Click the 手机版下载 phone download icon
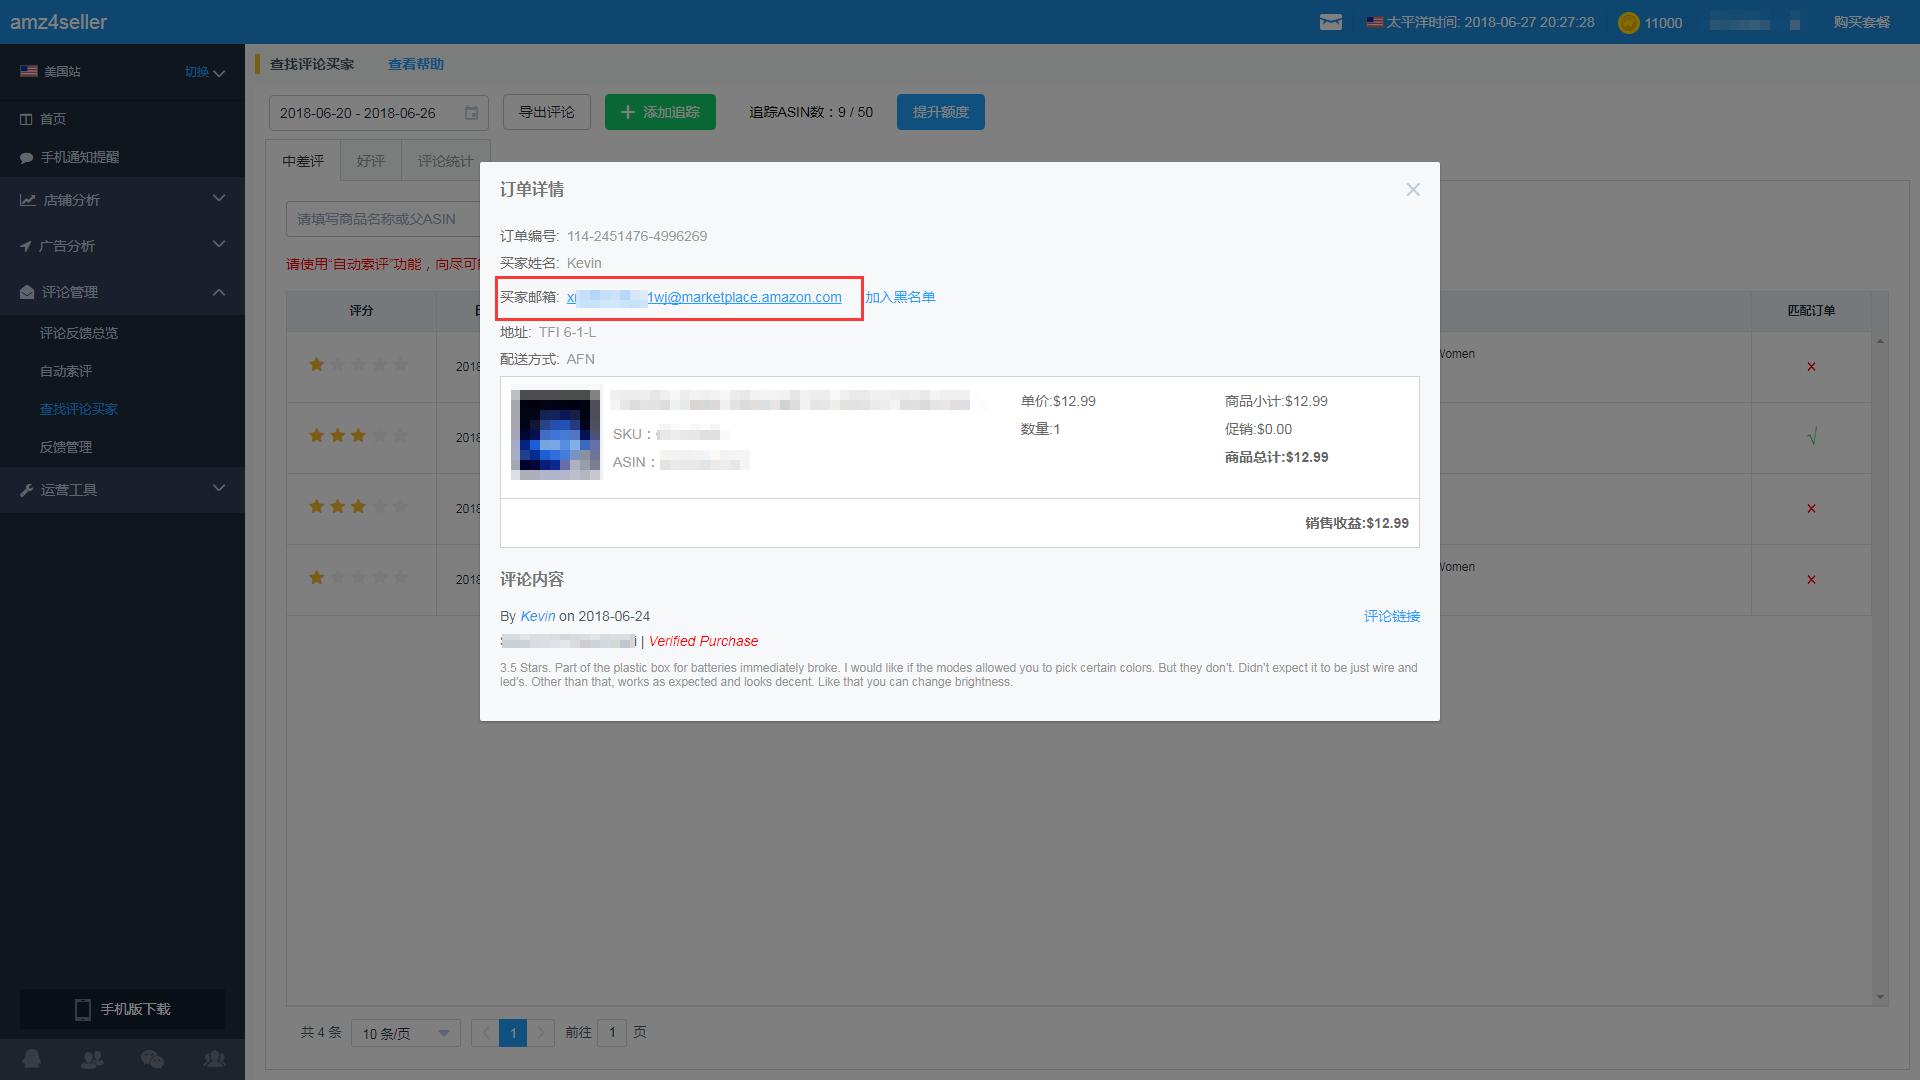 coord(83,1009)
